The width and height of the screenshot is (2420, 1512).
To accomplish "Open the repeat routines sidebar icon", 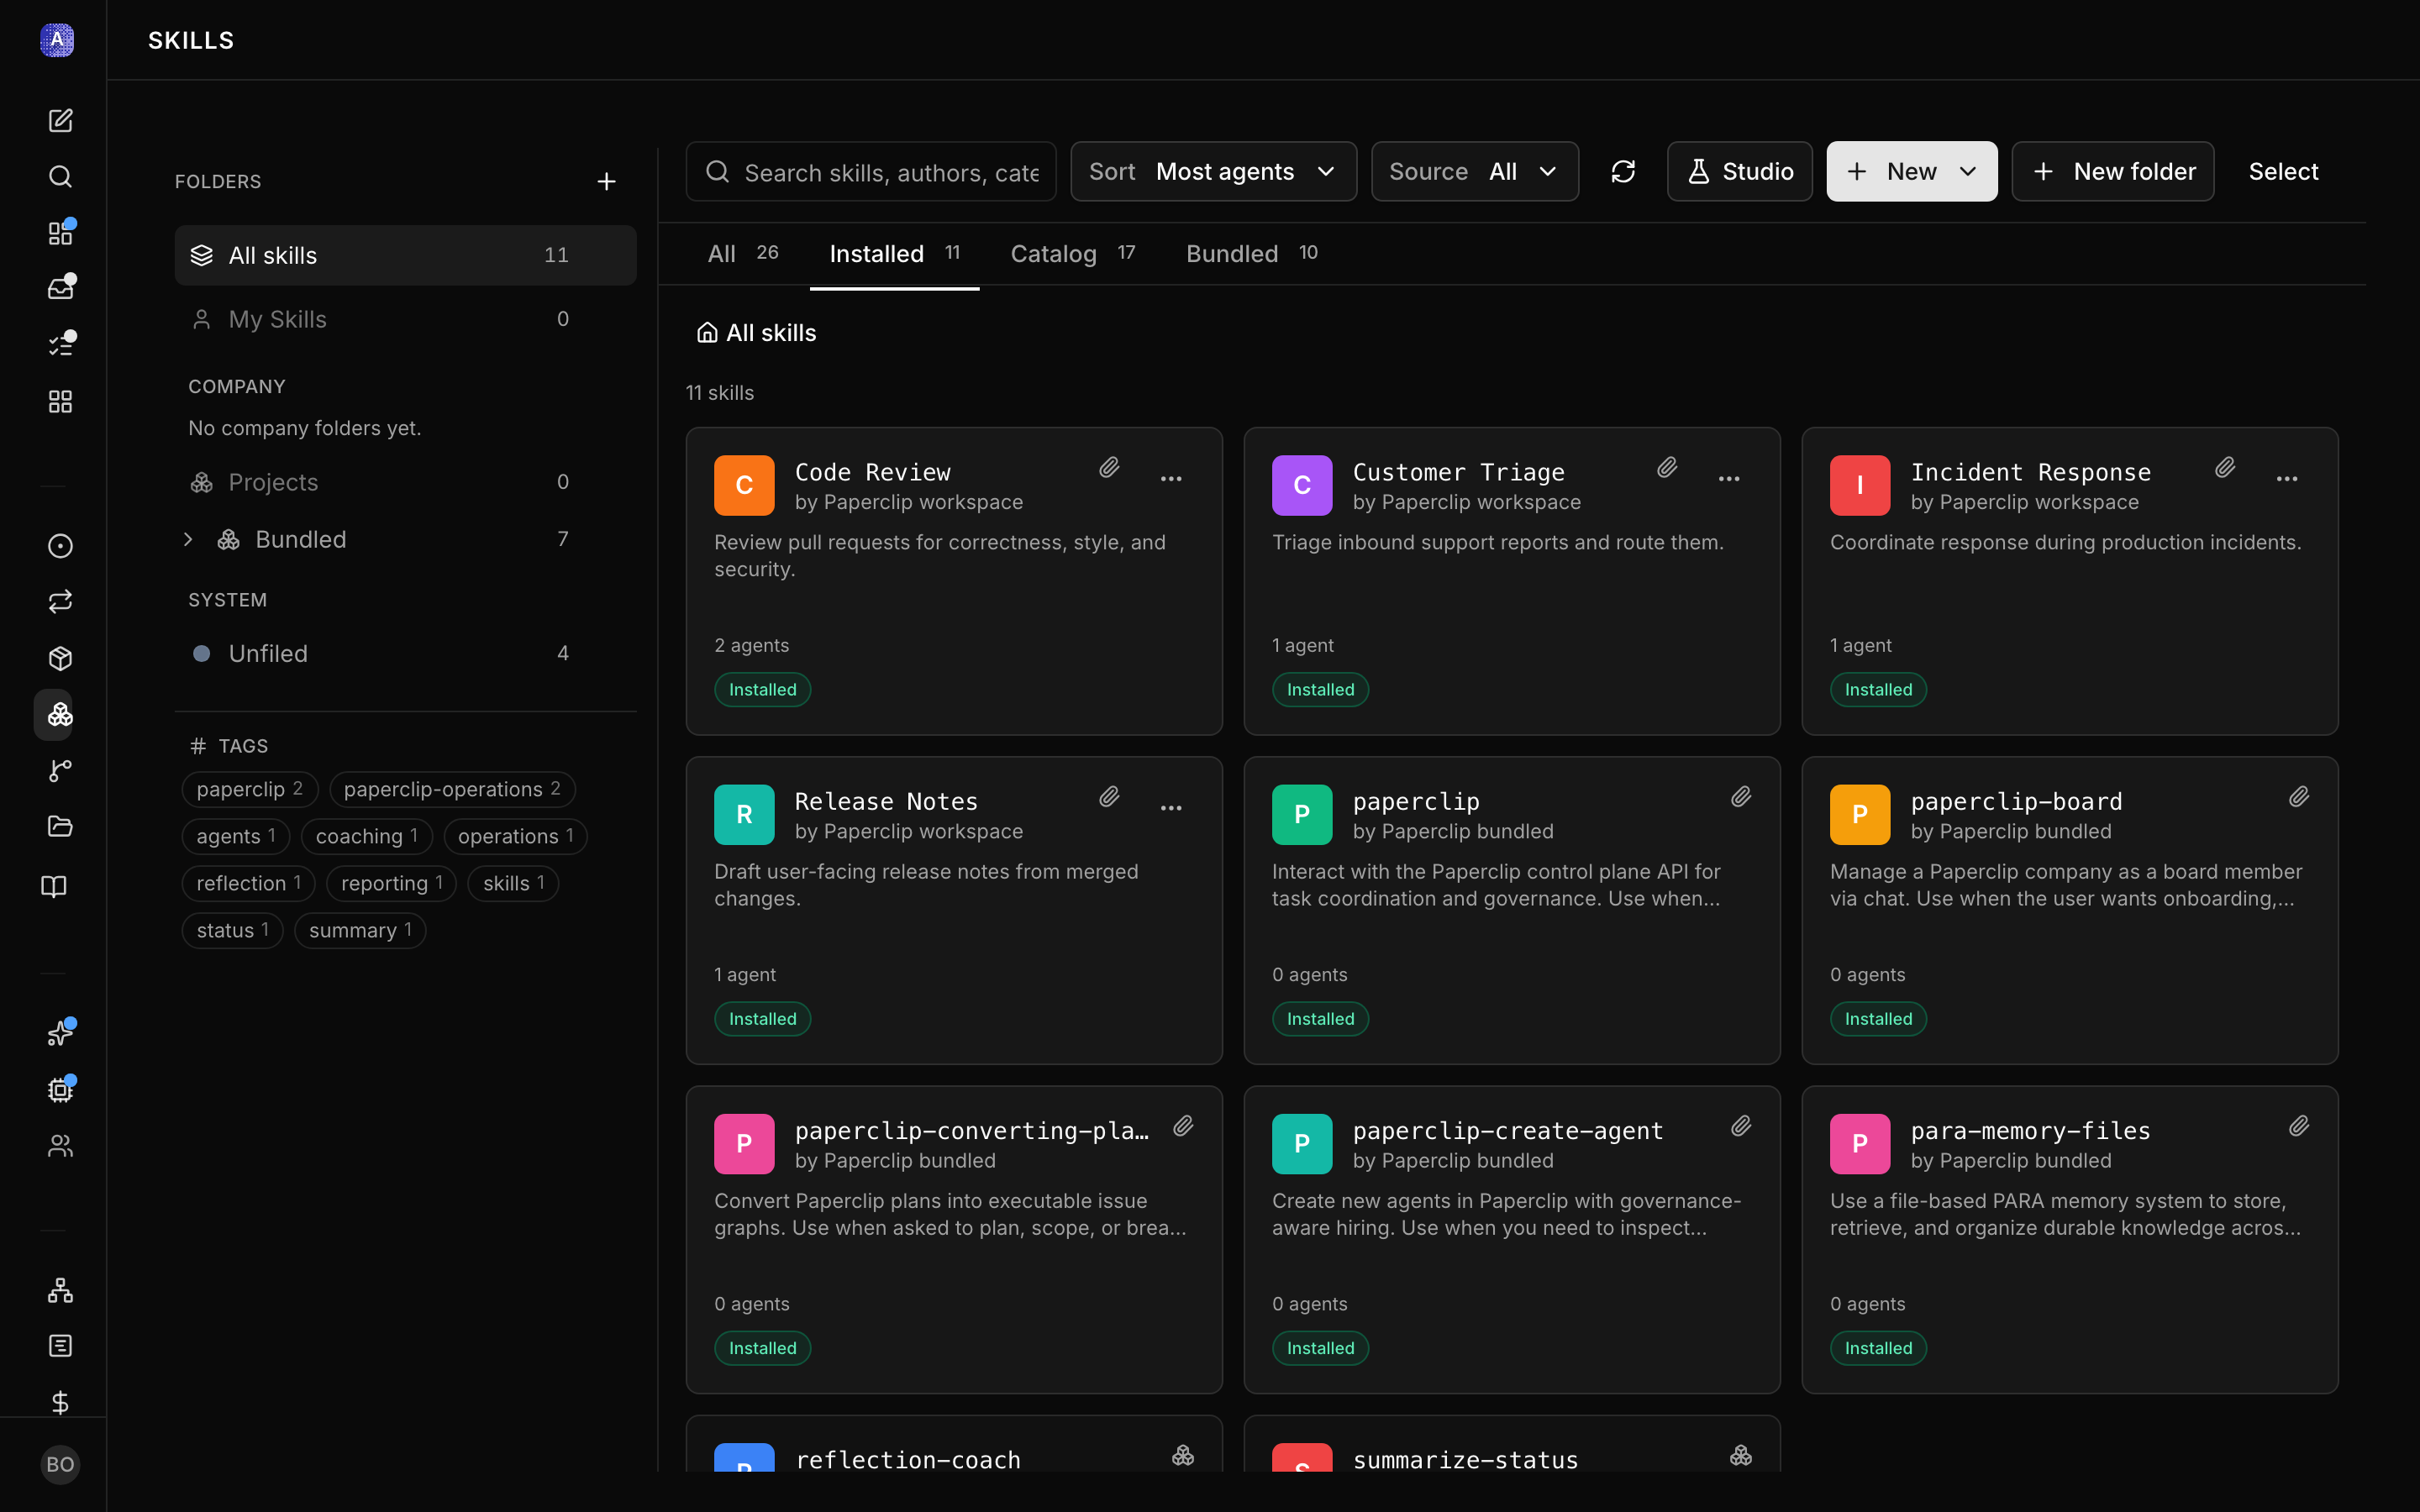I will click(x=60, y=602).
